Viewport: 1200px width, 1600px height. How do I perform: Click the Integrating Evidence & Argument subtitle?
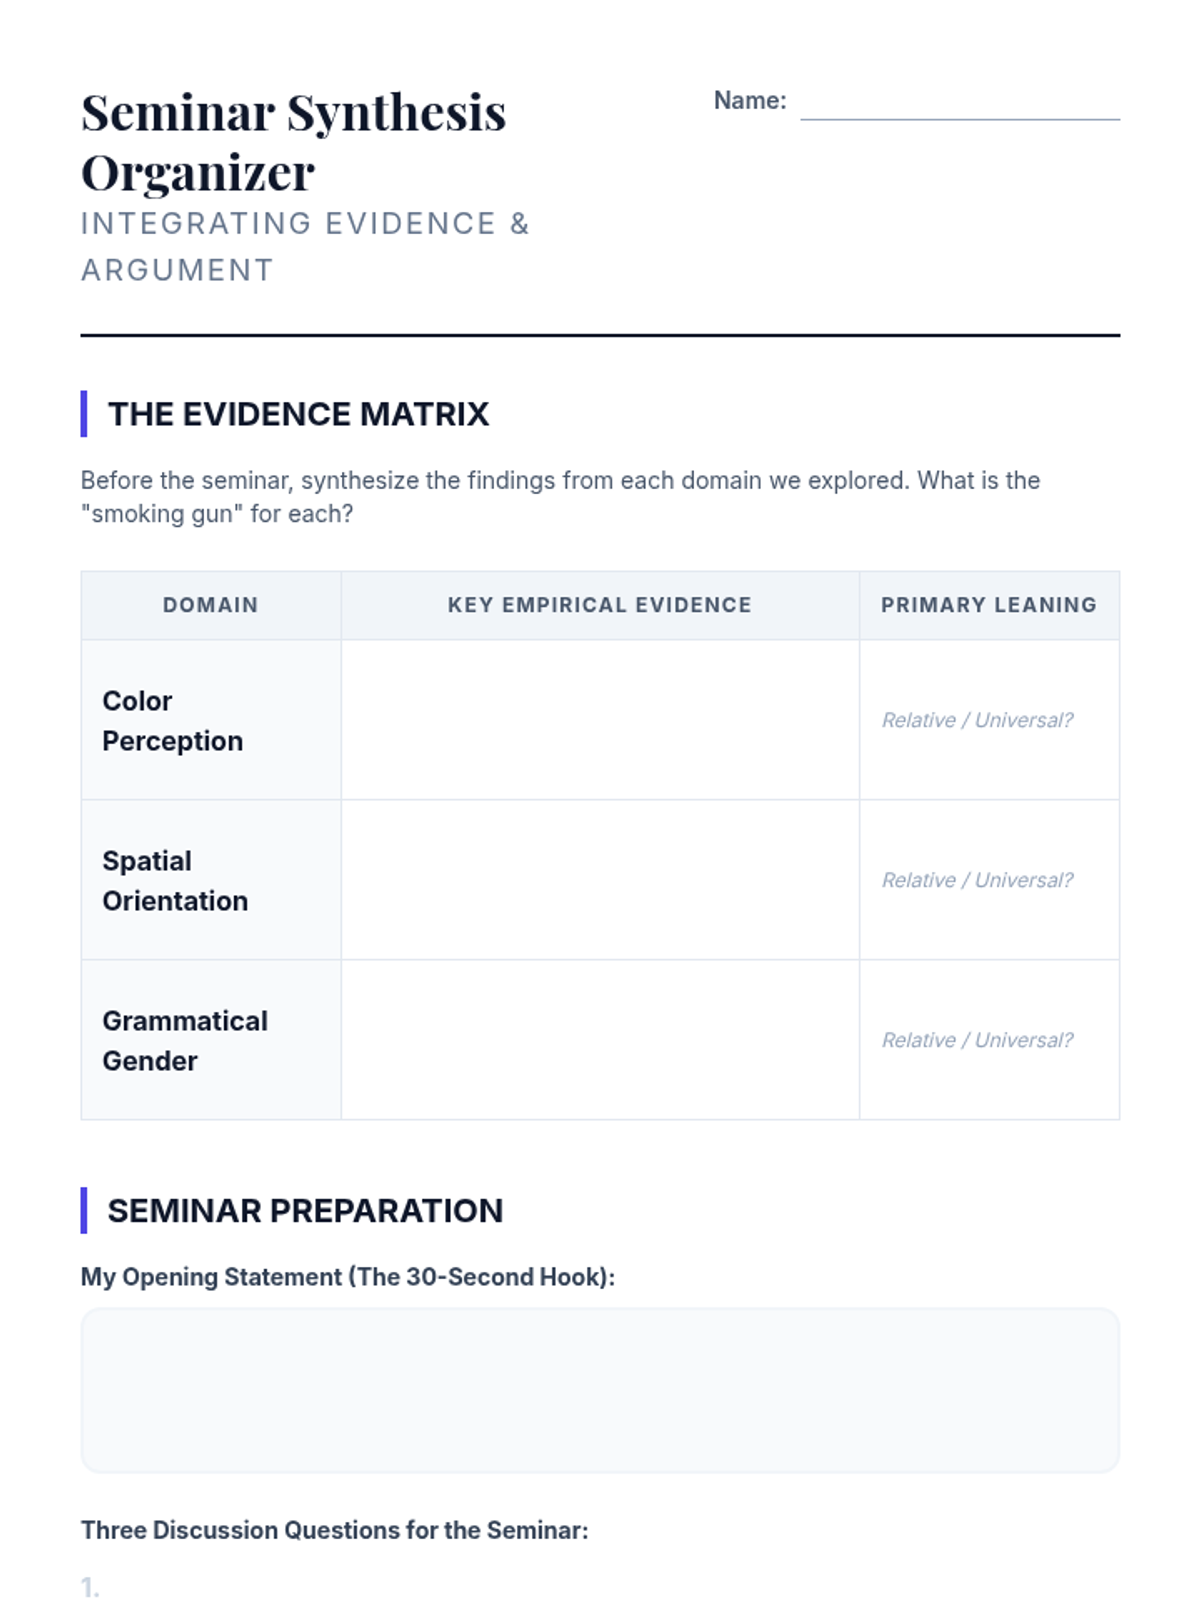[x=305, y=246]
